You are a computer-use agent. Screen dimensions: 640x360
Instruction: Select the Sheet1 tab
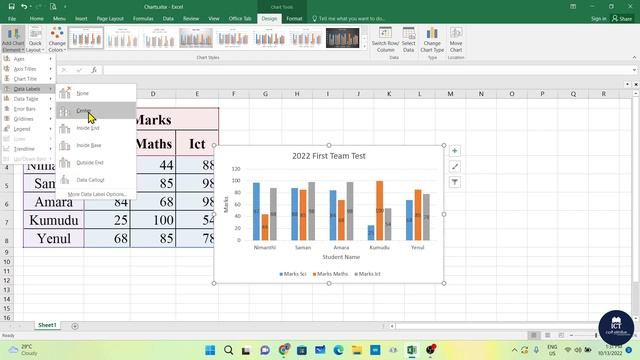pyautogui.click(x=47, y=325)
